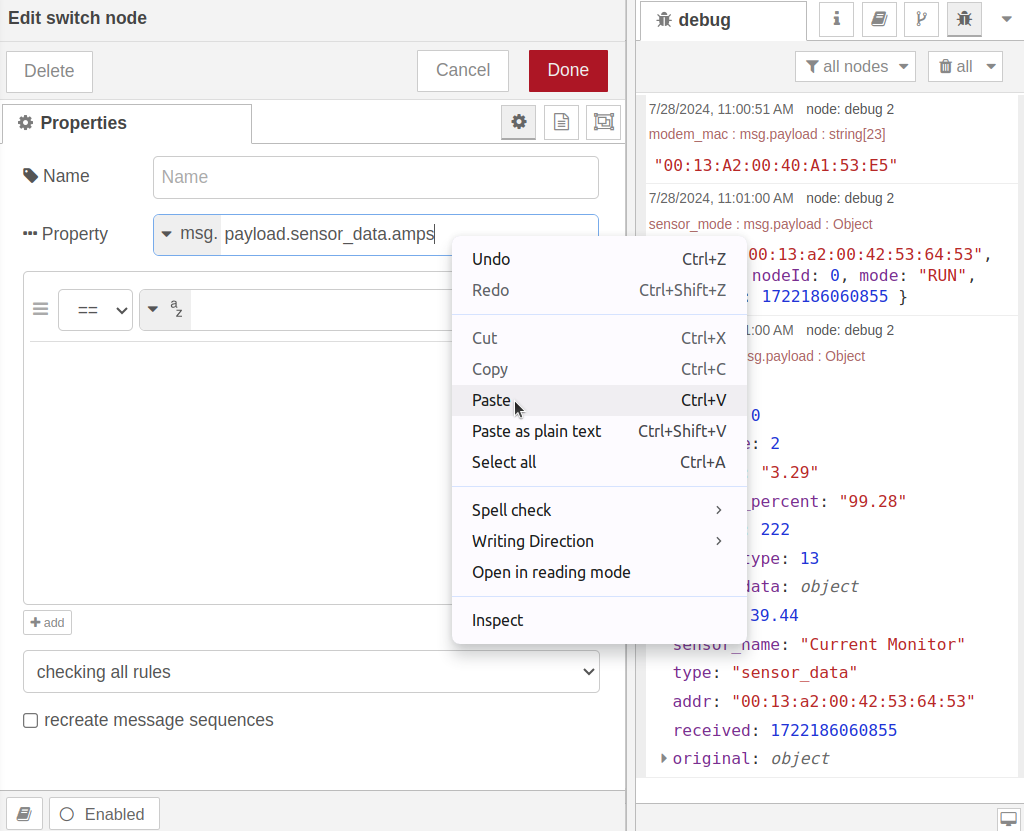The width and height of the screenshot is (1024, 831).
Task: Open the Spell check submenu
Action: 599,510
